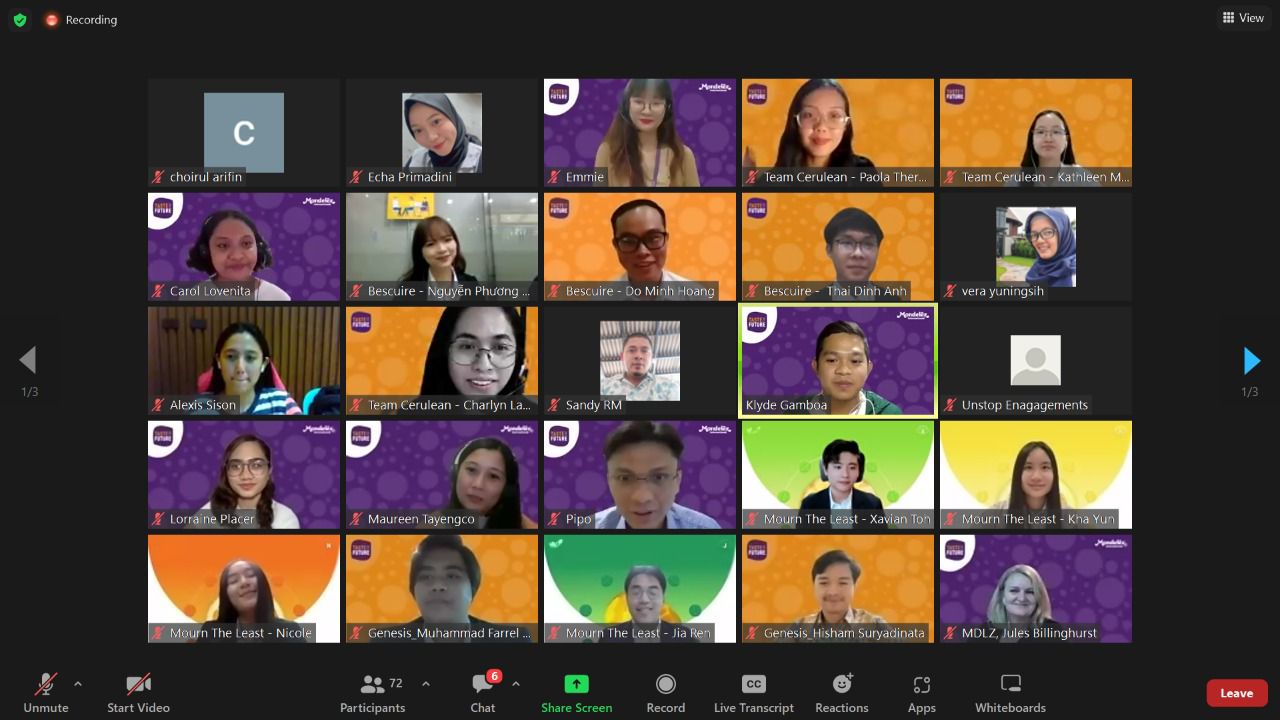Click the green encryption shield icon
The image size is (1280, 720).
click(20, 20)
